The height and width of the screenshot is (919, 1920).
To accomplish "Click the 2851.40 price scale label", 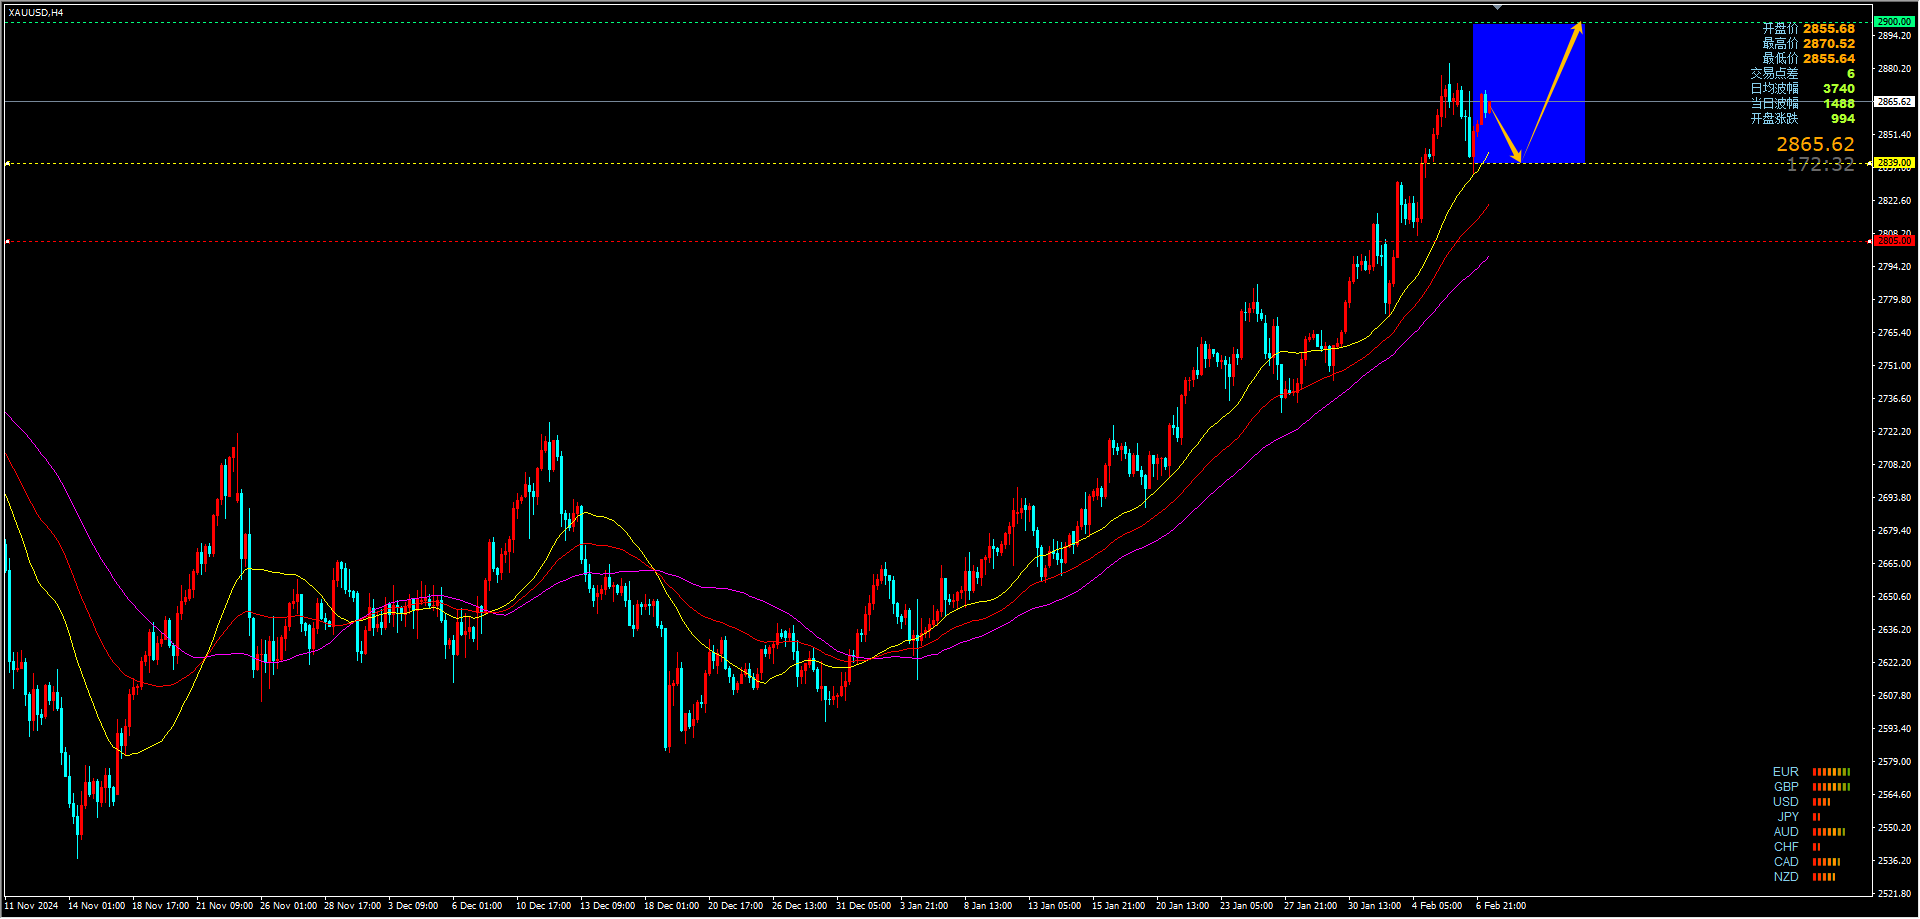I will pyautogui.click(x=1895, y=135).
